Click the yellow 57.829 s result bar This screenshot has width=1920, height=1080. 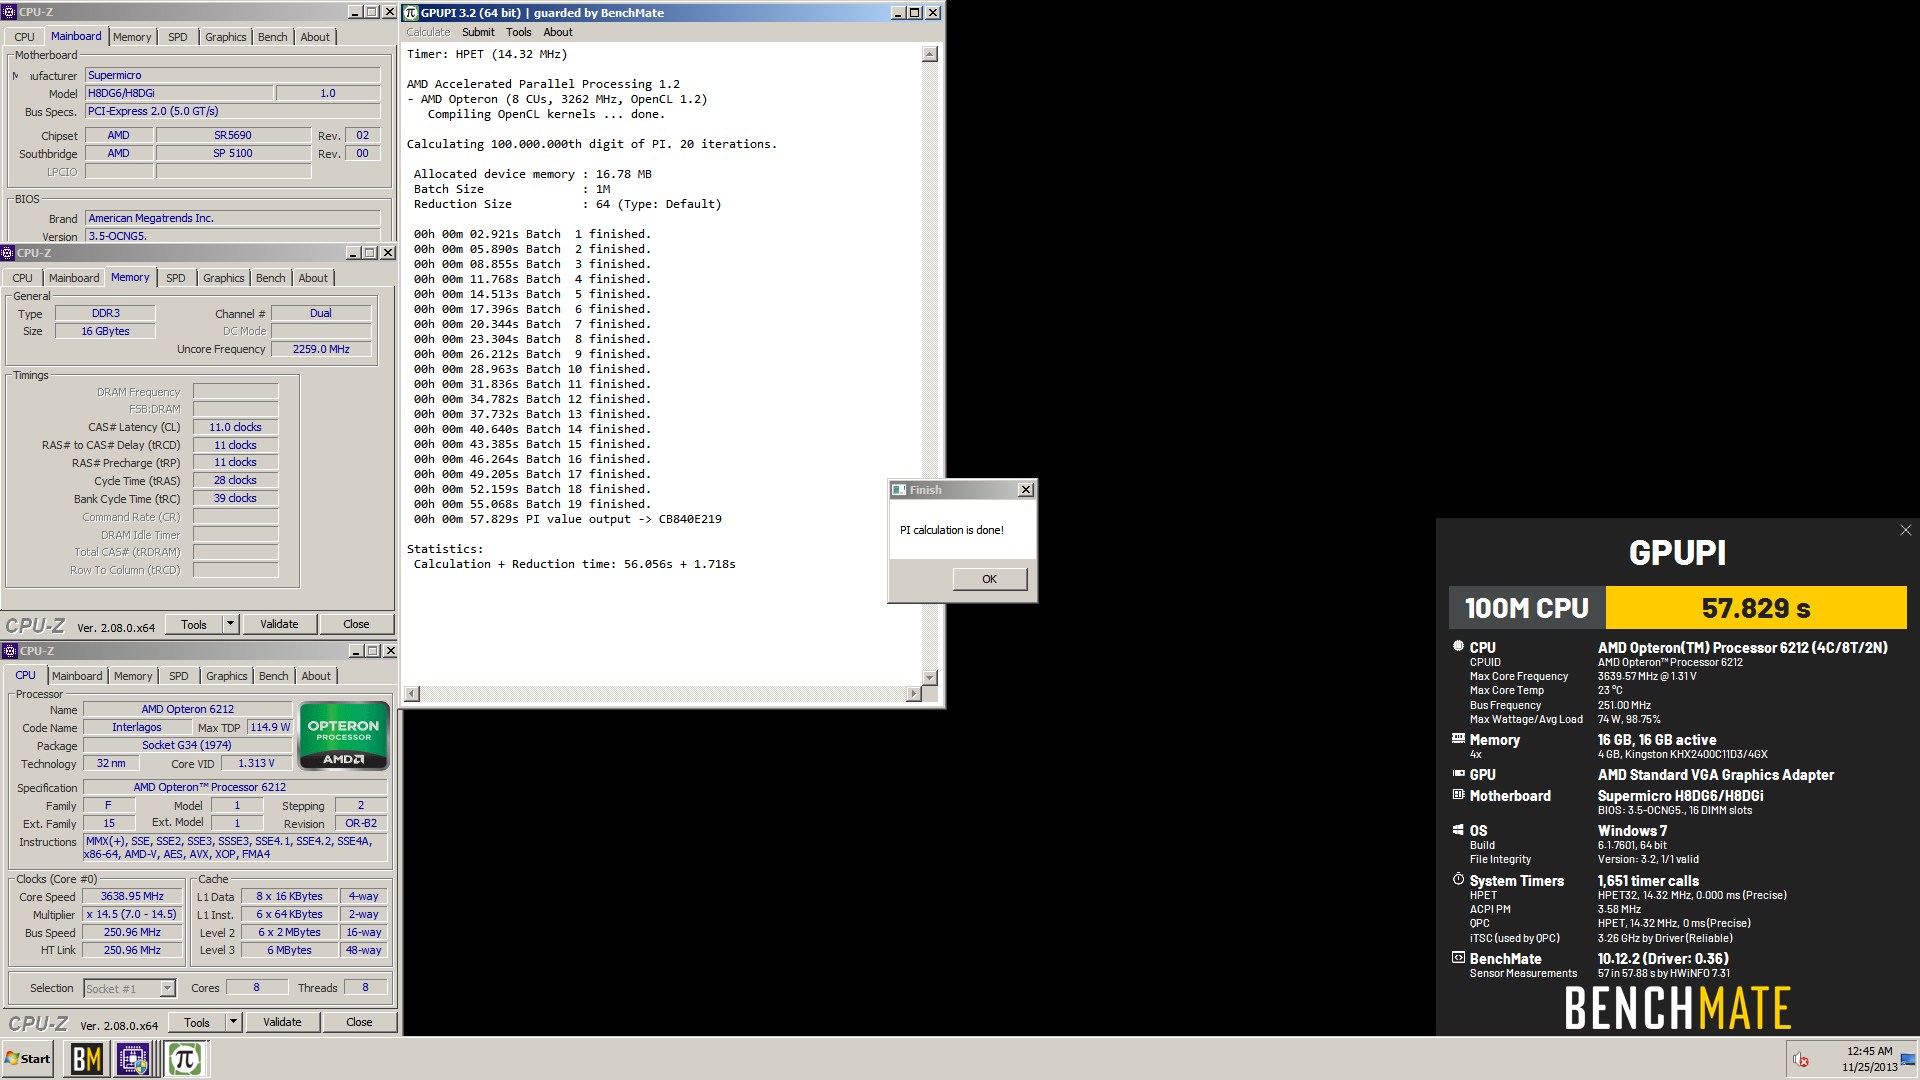pos(1756,608)
